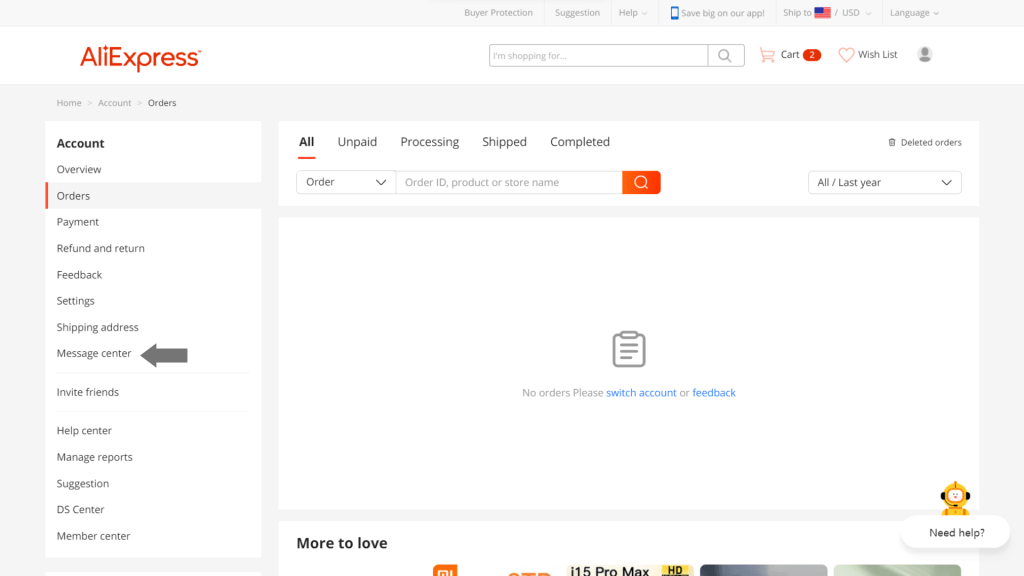Open the shopping Cart icon
This screenshot has width=1024, height=576.
767,55
